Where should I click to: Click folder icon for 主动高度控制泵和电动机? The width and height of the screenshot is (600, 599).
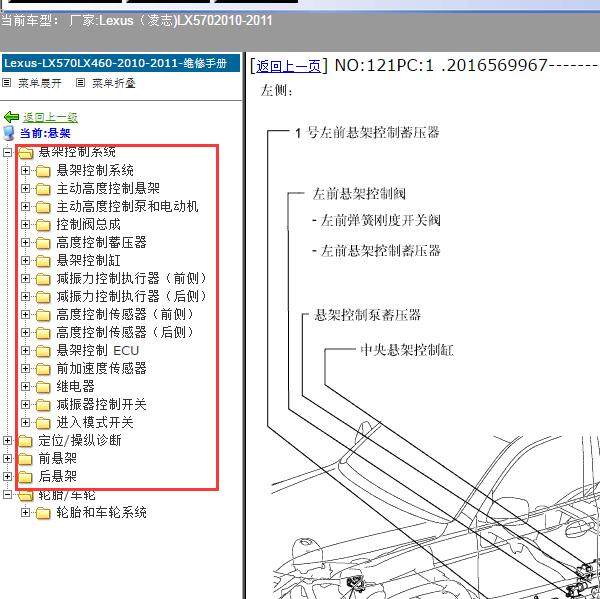click(43, 207)
